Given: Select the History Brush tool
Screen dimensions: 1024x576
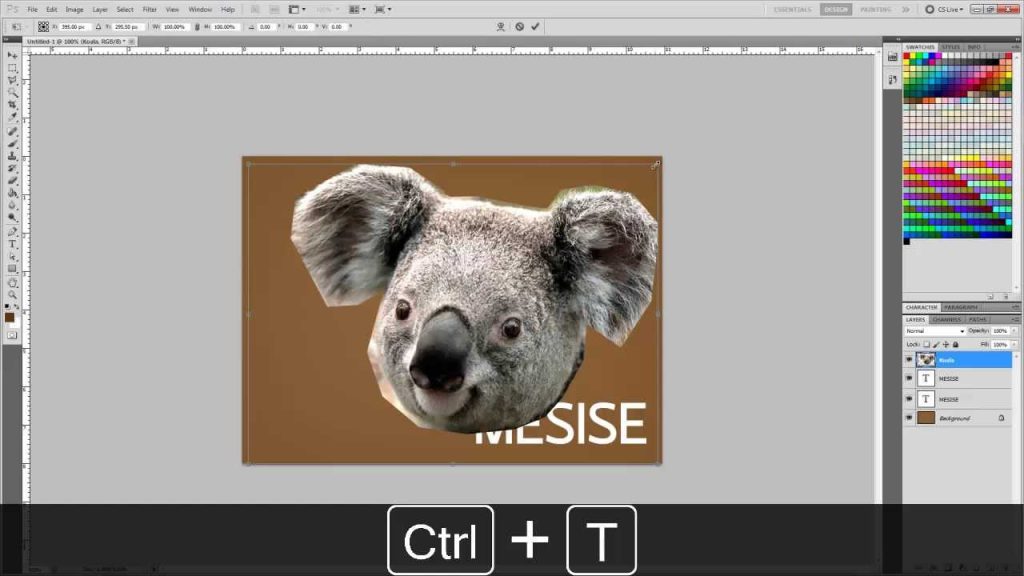Looking at the screenshot, I should (12, 168).
